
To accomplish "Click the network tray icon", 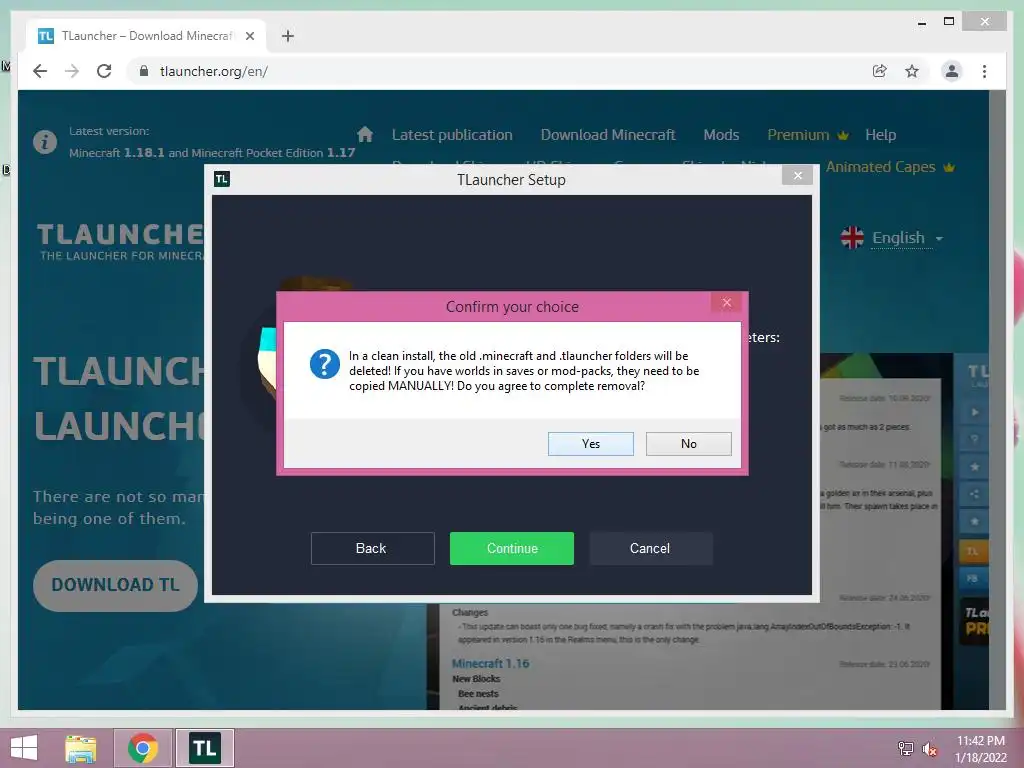I will point(905,749).
